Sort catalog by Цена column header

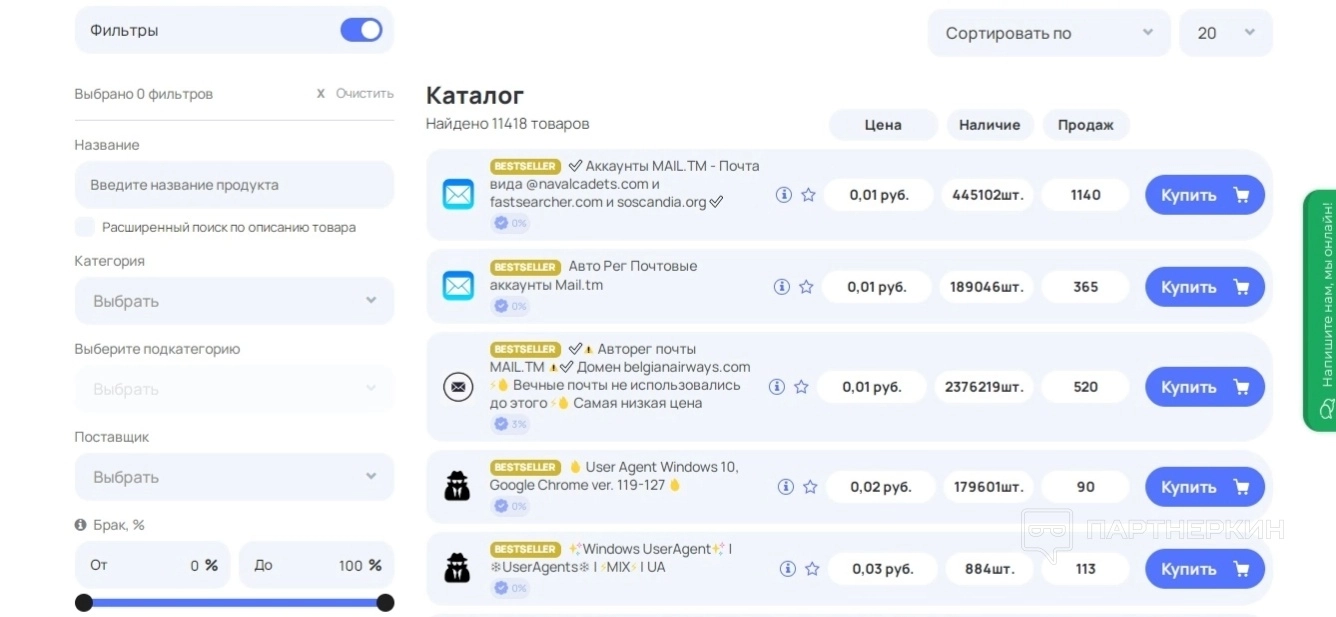tap(882, 125)
